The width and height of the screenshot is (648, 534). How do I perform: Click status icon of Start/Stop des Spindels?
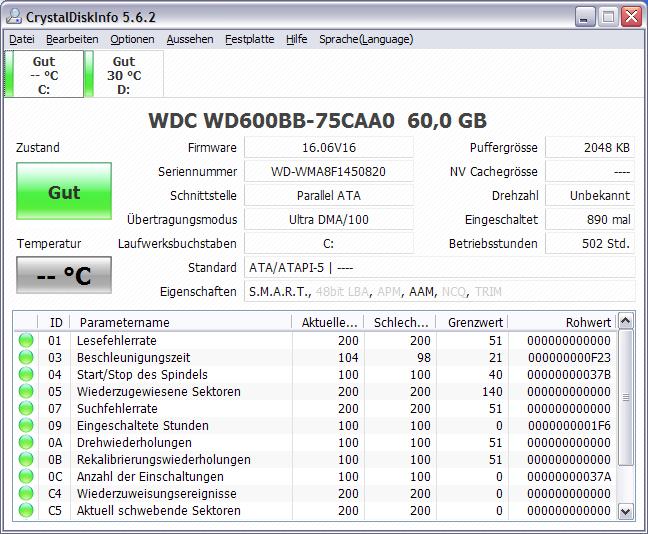26,374
